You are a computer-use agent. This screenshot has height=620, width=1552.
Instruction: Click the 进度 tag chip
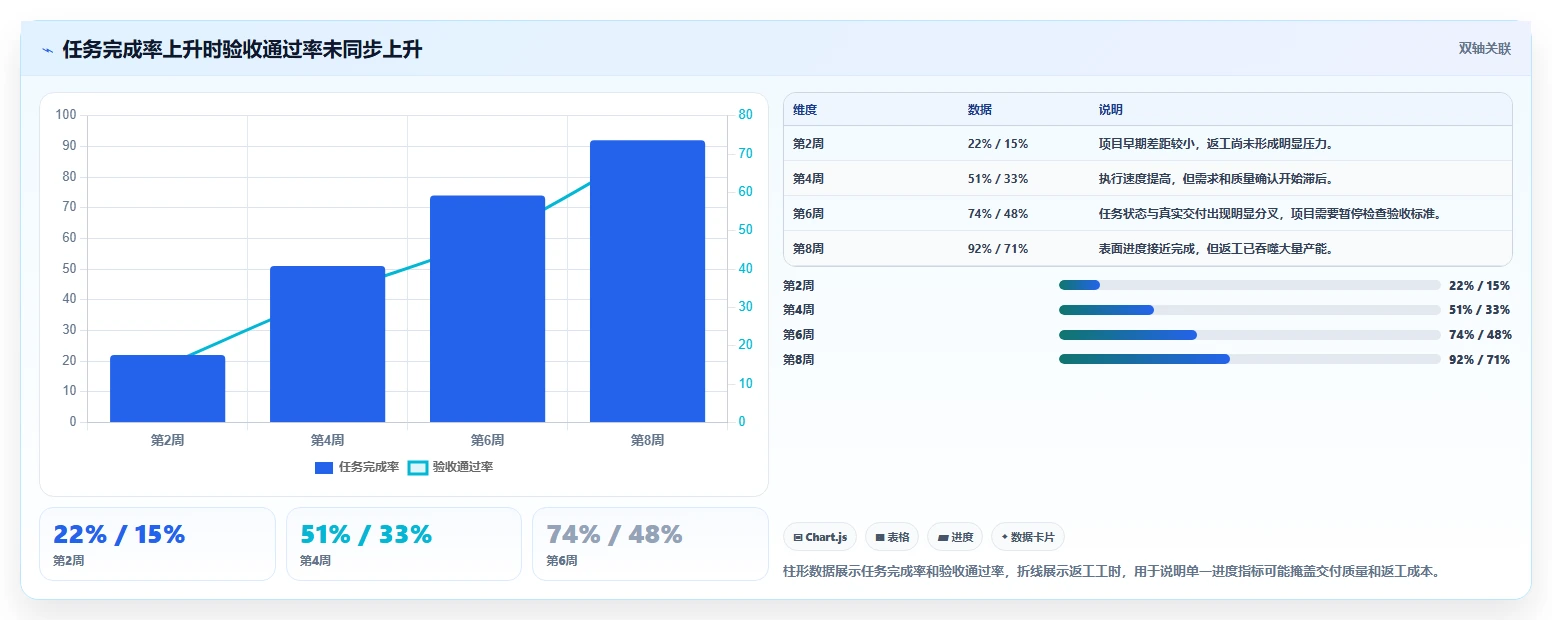955,537
